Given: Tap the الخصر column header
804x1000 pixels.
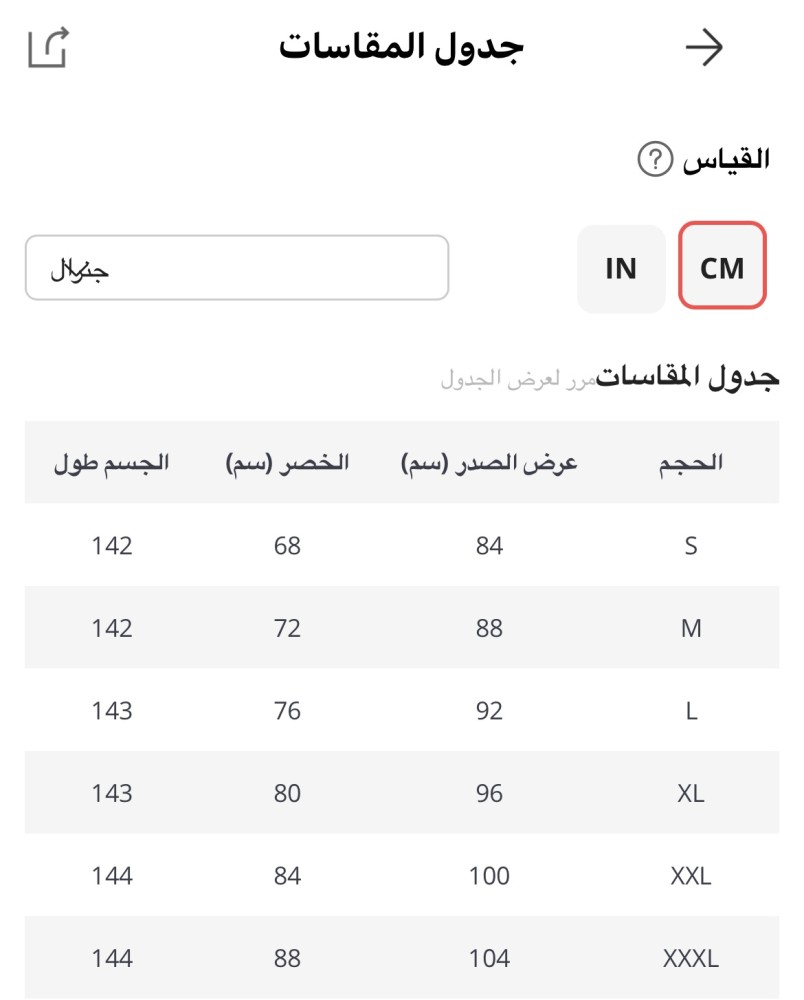Looking at the screenshot, I should [288, 463].
